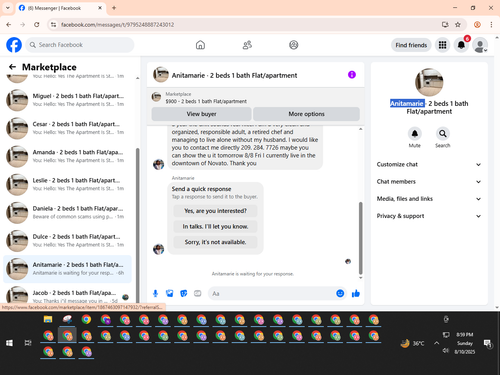Open File Explorer from the taskbar
Image resolution: width=500 pixels, height=375 pixels.
tap(48, 320)
